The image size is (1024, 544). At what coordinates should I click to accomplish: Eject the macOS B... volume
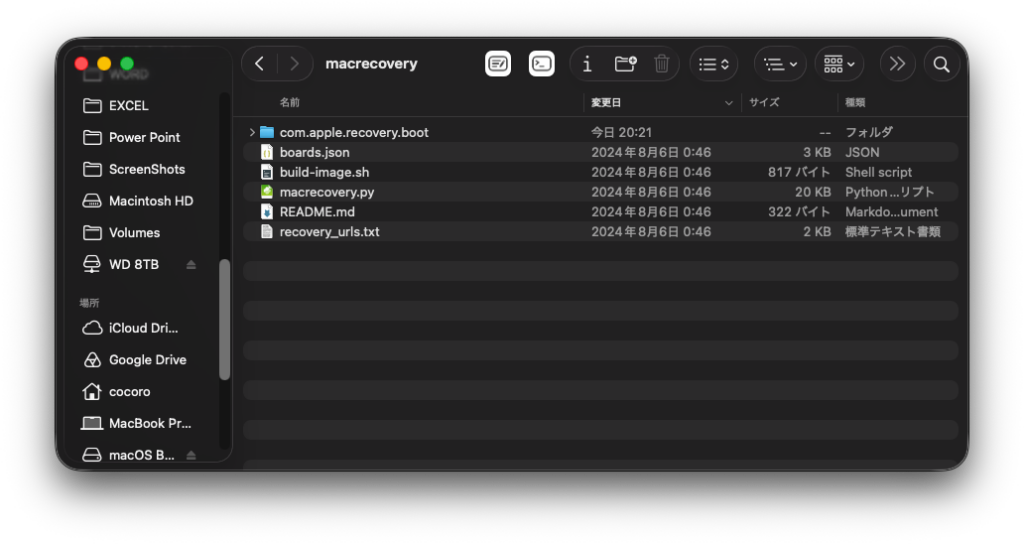[191, 455]
